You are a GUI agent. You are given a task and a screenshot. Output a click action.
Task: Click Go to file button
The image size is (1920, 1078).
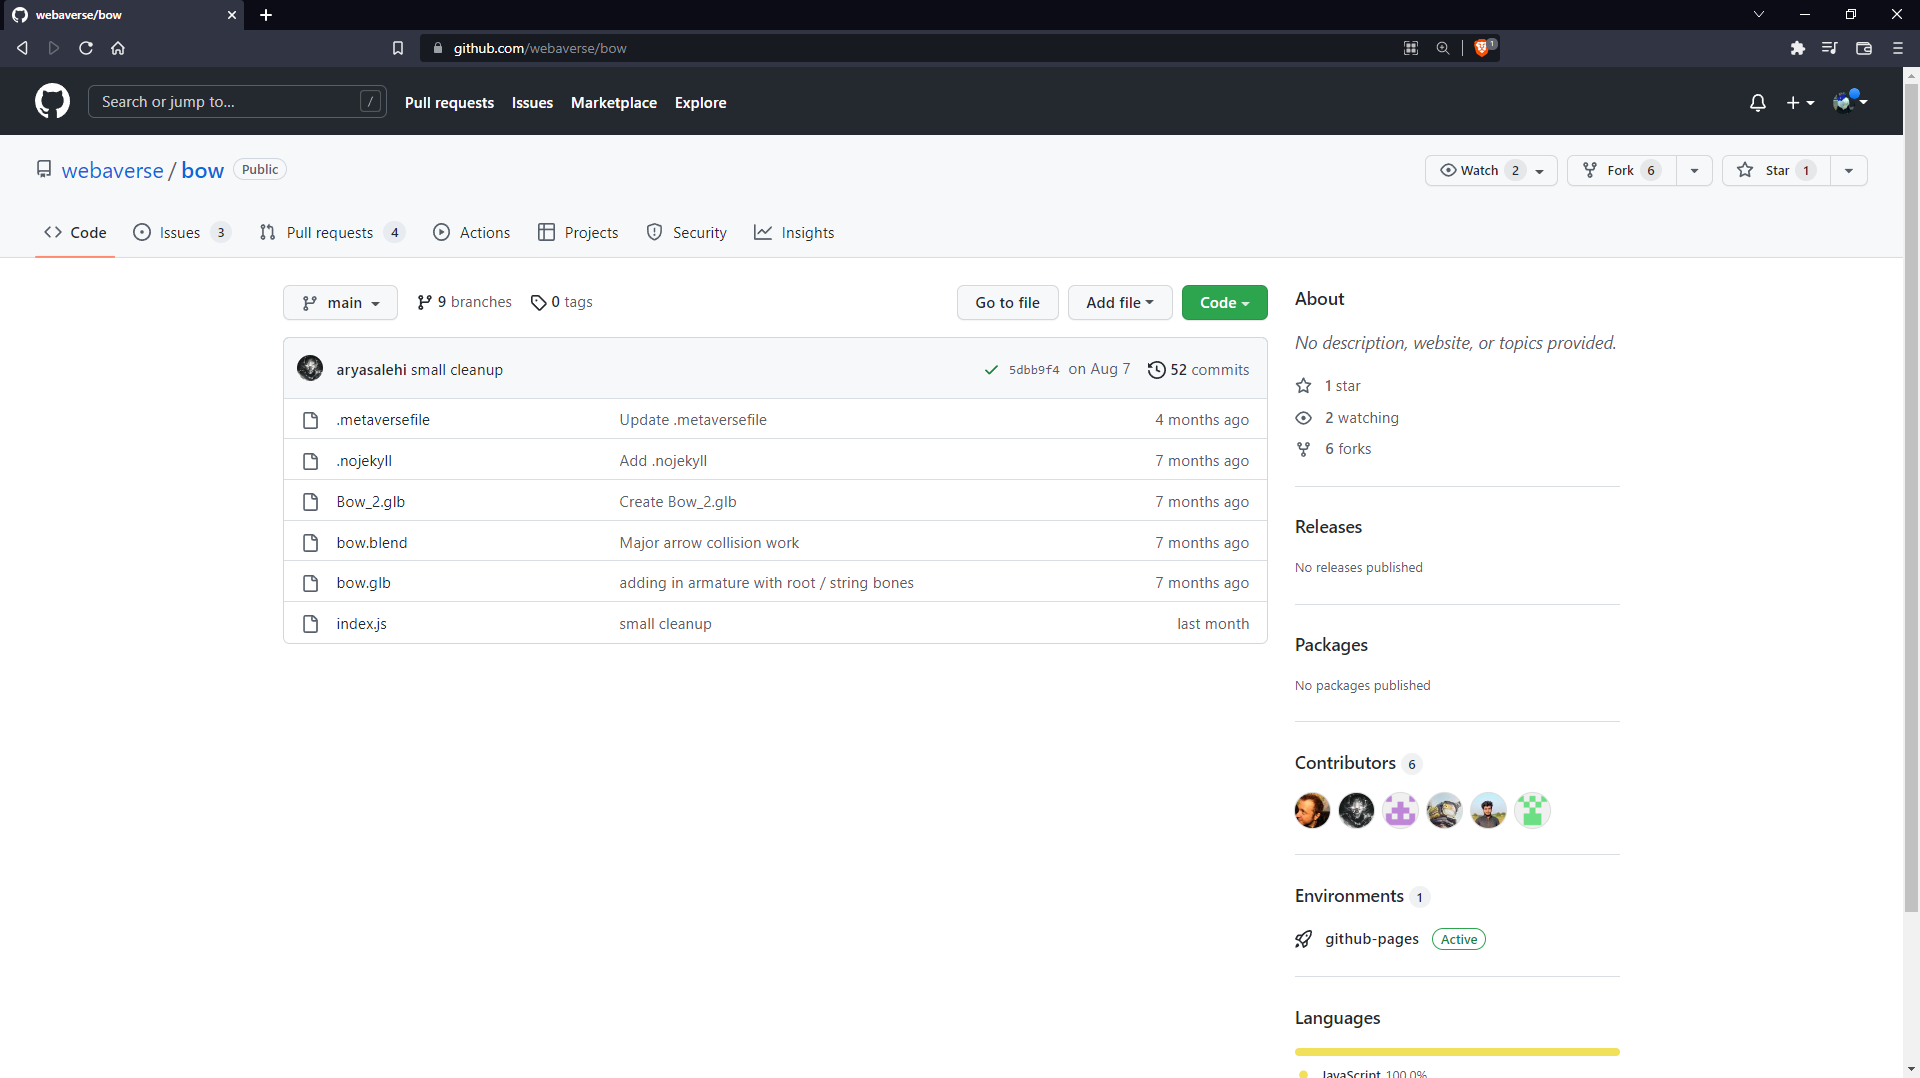(1007, 303)
